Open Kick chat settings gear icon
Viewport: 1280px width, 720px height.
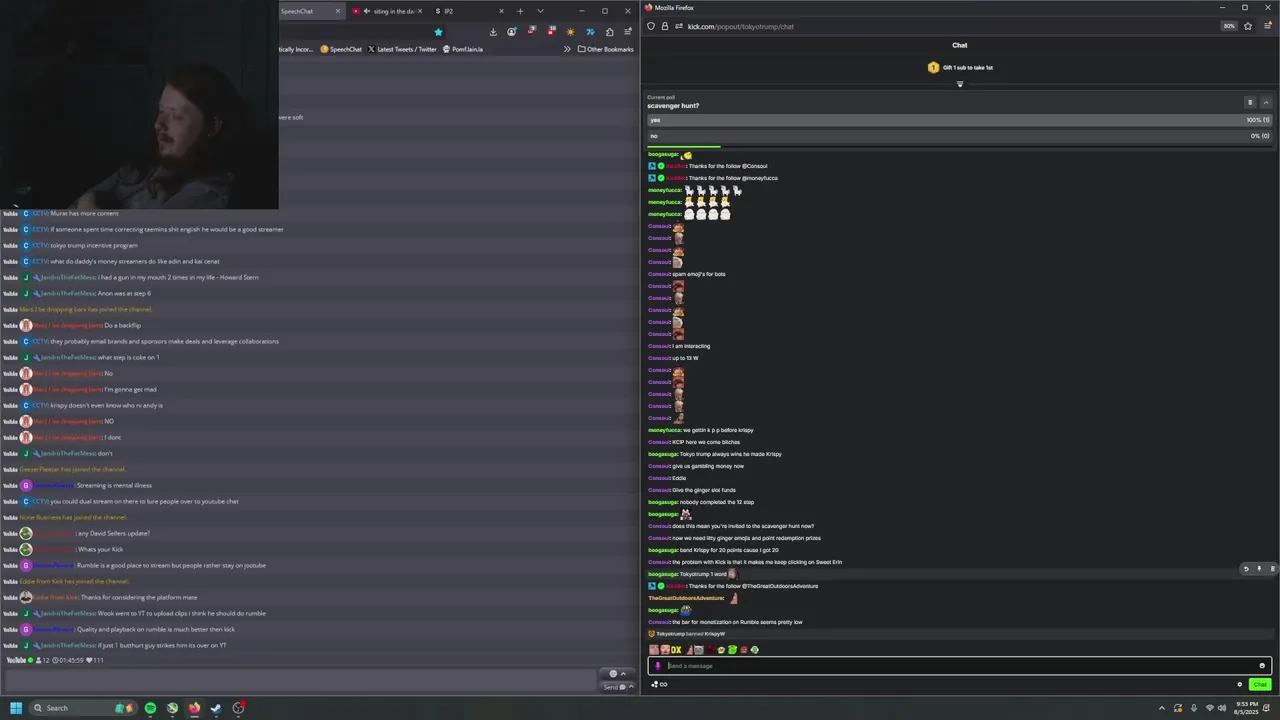pyautogui.click(x=1240, y=685)
